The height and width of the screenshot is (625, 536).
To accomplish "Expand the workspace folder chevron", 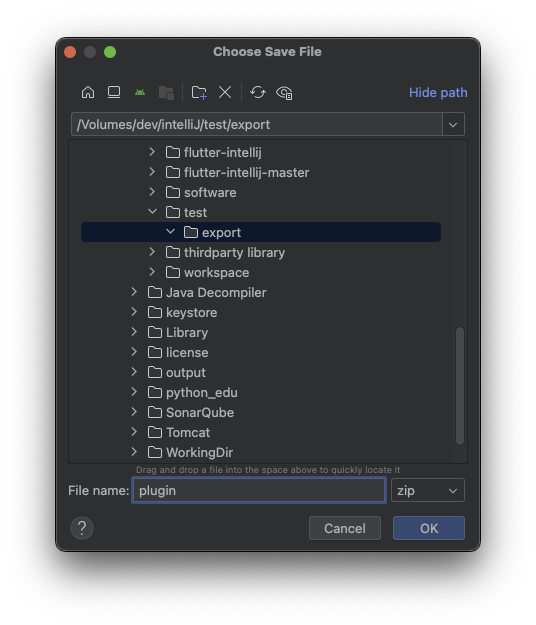I will pyautogui.click(x=152, y=272).
